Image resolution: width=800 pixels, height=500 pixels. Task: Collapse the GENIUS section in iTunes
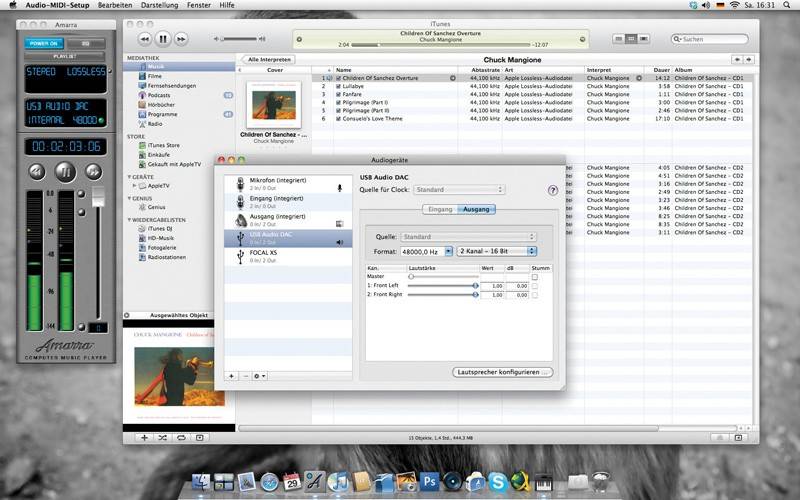[130, 198]
